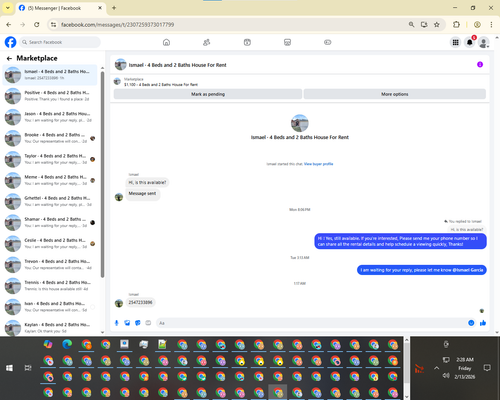This screenshot has height=400, width=500.
Task: Open Positive conversation in chat list
Action: point(50,96)
